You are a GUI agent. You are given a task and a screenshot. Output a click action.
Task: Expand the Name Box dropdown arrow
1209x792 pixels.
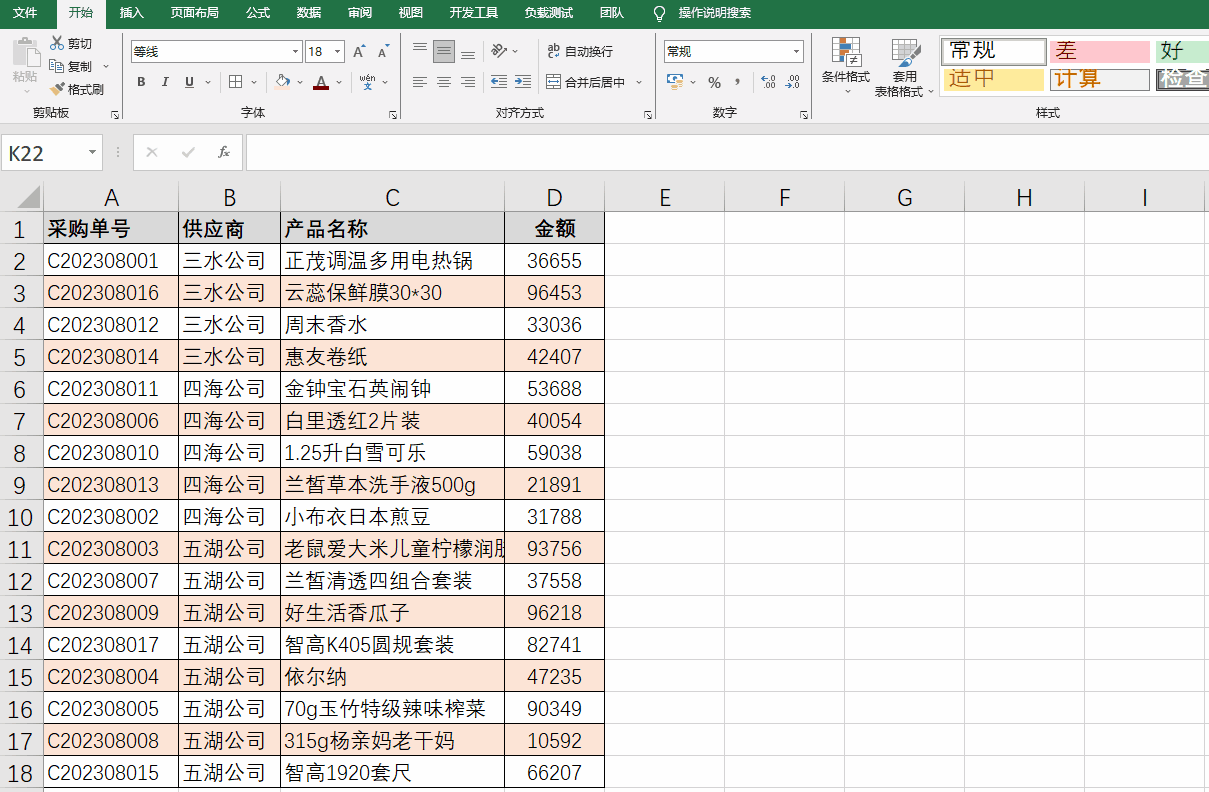[93, 153]
